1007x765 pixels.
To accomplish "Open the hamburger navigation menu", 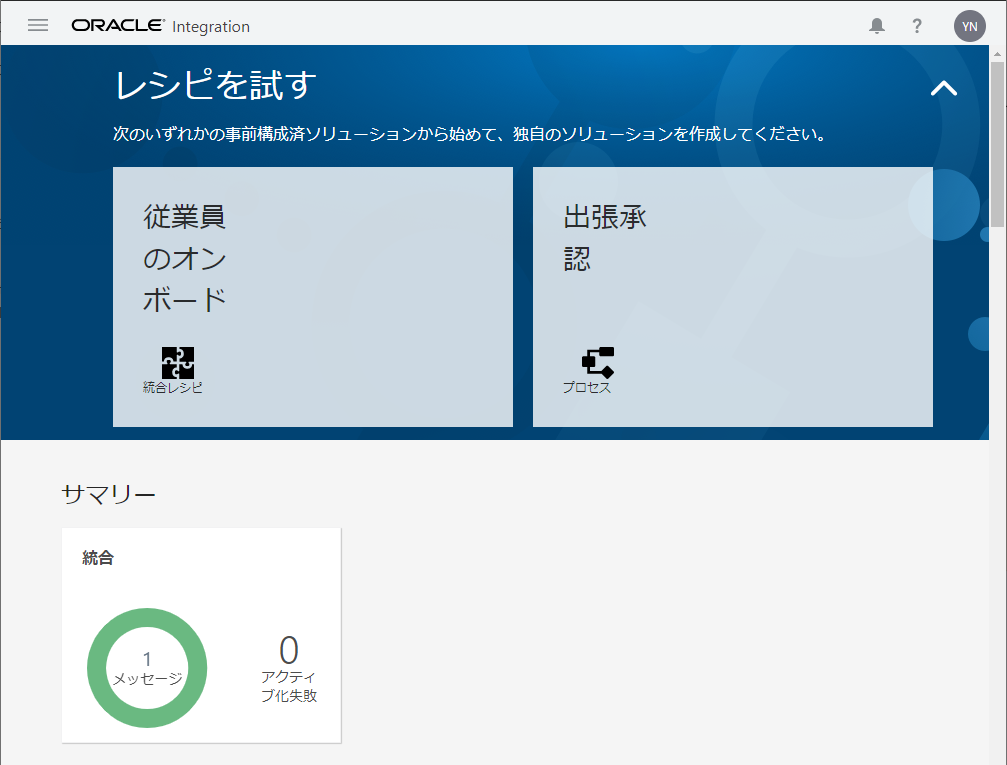I will click(38, 26).
